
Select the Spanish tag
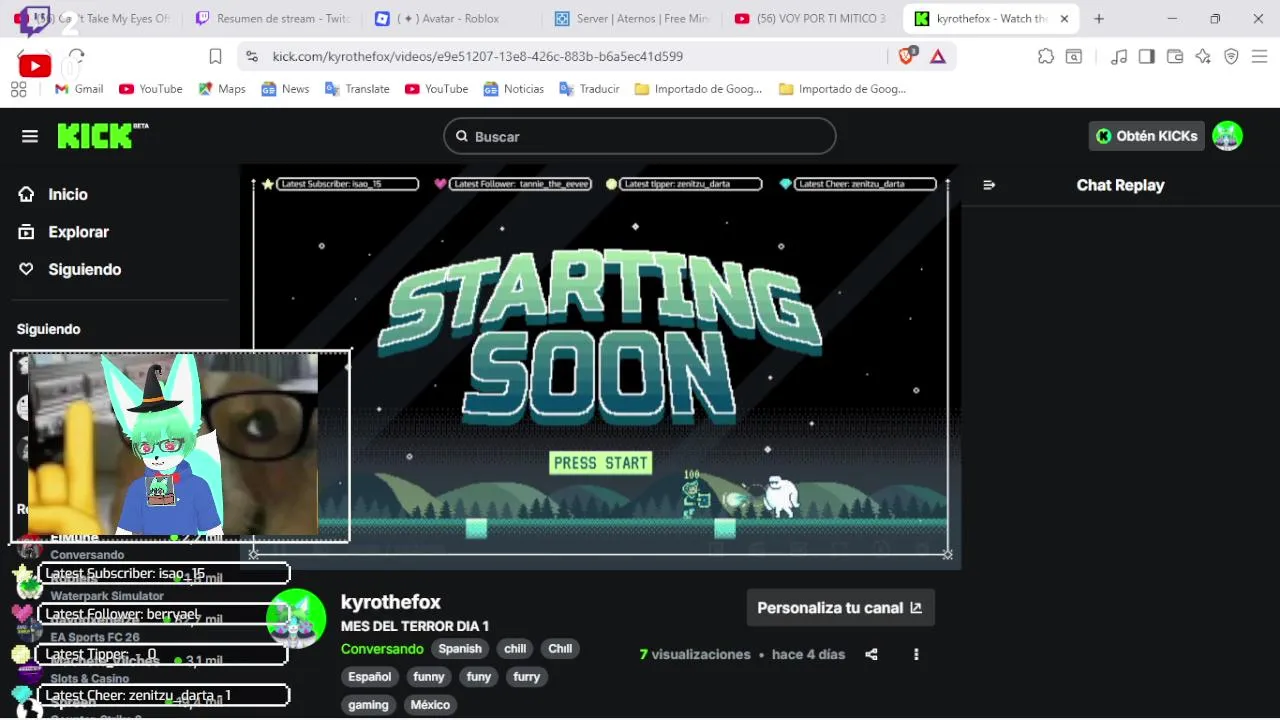click(x=460, y=649)
